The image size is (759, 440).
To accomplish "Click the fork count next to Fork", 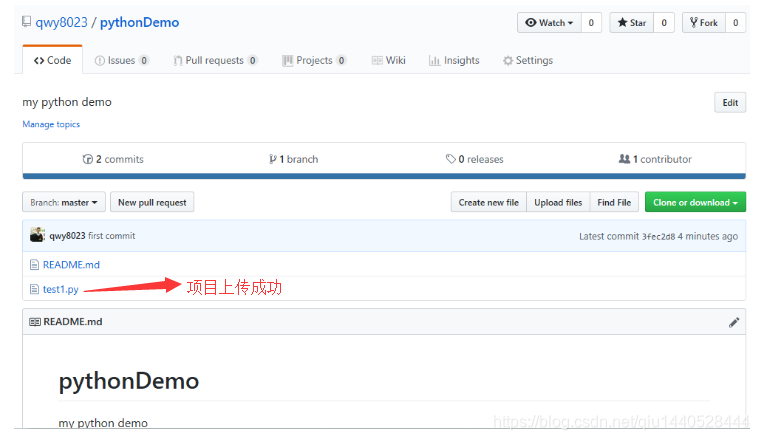I will click(735, 23).
